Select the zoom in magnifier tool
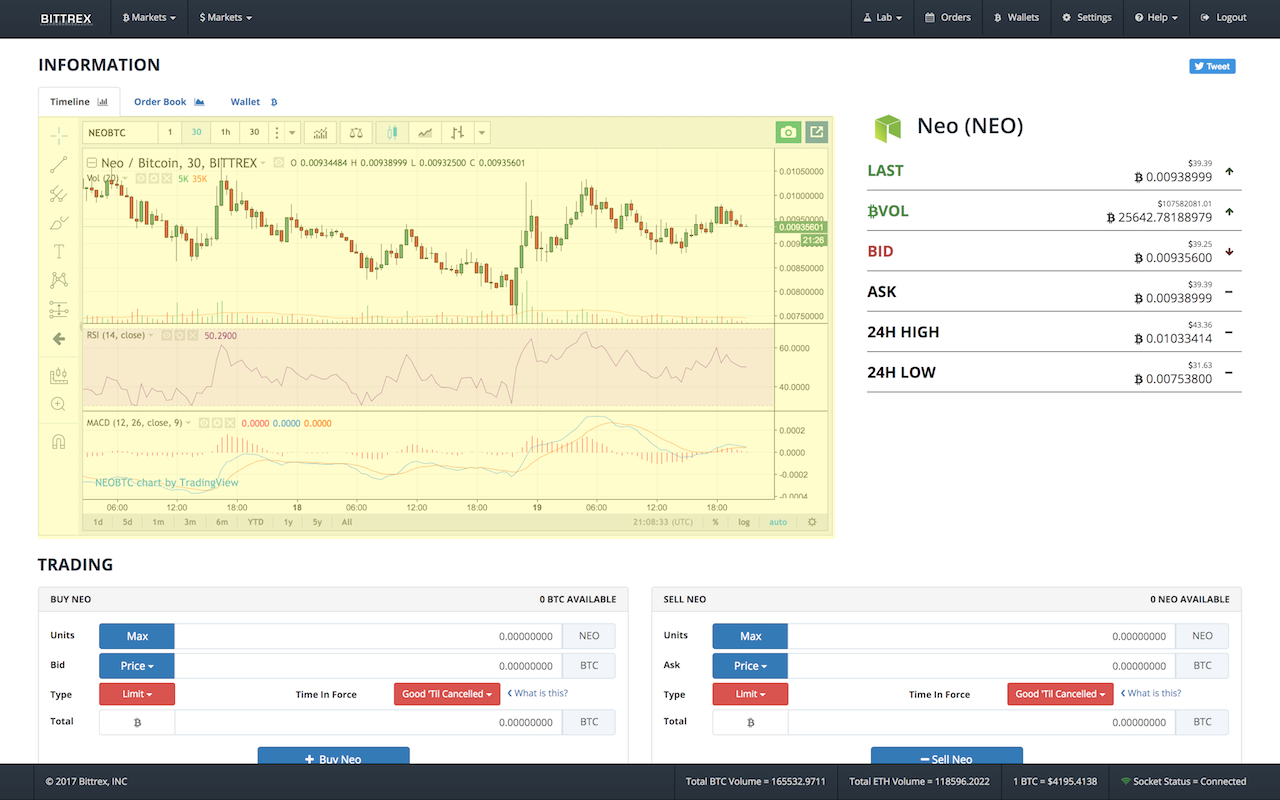The width and height of the screenshot is (1280, 800). coord(59,404)
